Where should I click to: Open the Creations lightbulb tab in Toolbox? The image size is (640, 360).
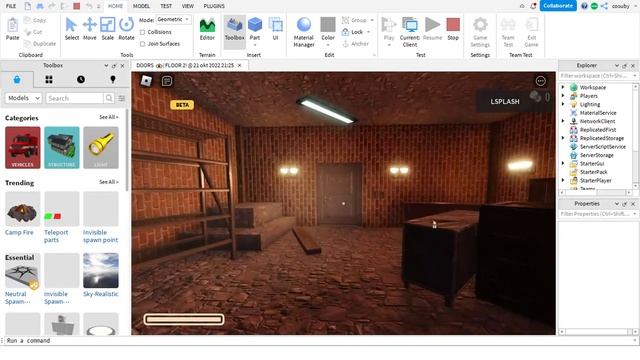coord(113,79)
